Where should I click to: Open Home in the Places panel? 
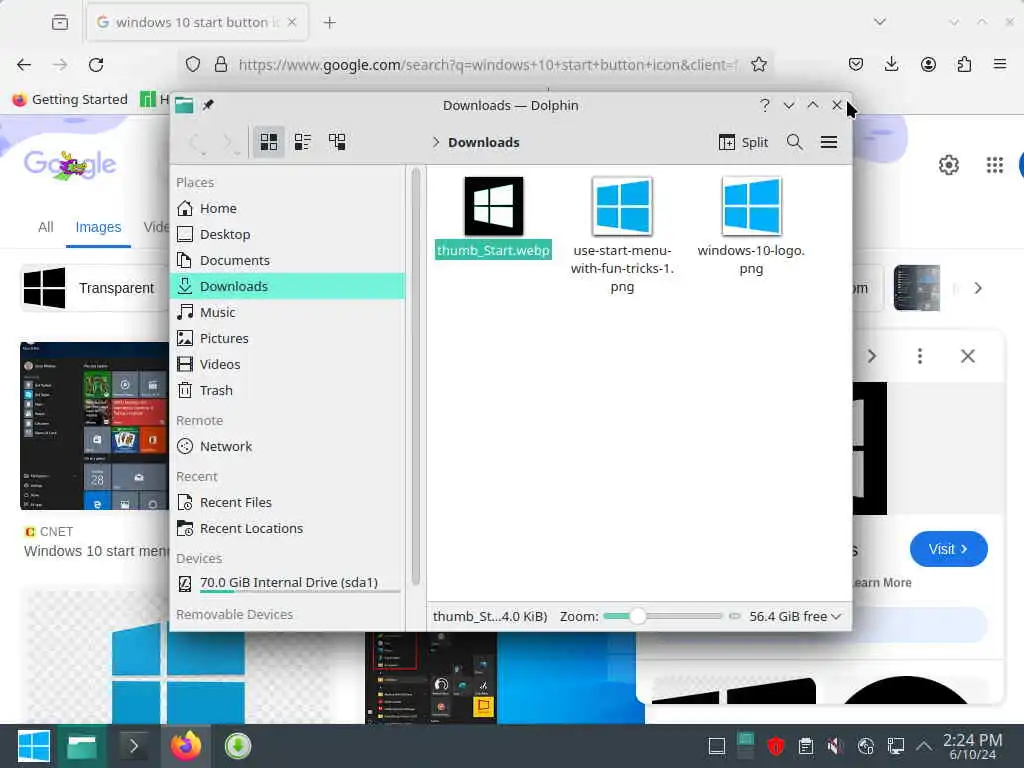(x=287, y=208)
